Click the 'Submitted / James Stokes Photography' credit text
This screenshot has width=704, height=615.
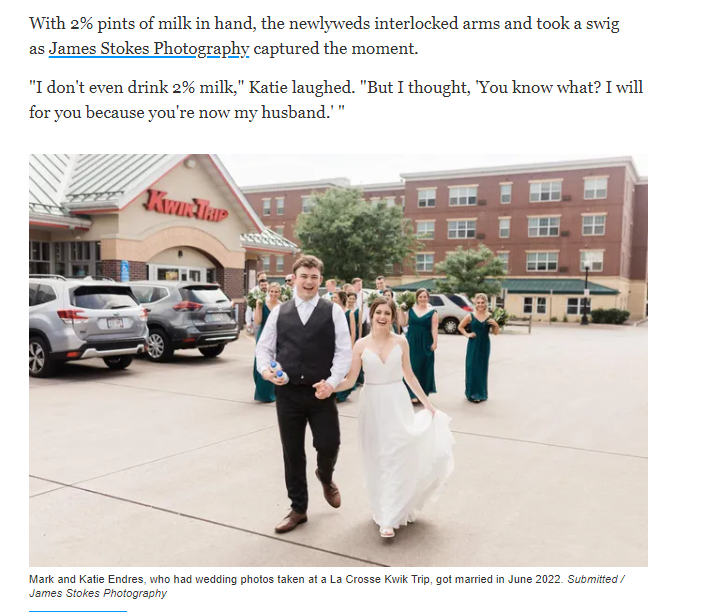click(x=596, y=579)
